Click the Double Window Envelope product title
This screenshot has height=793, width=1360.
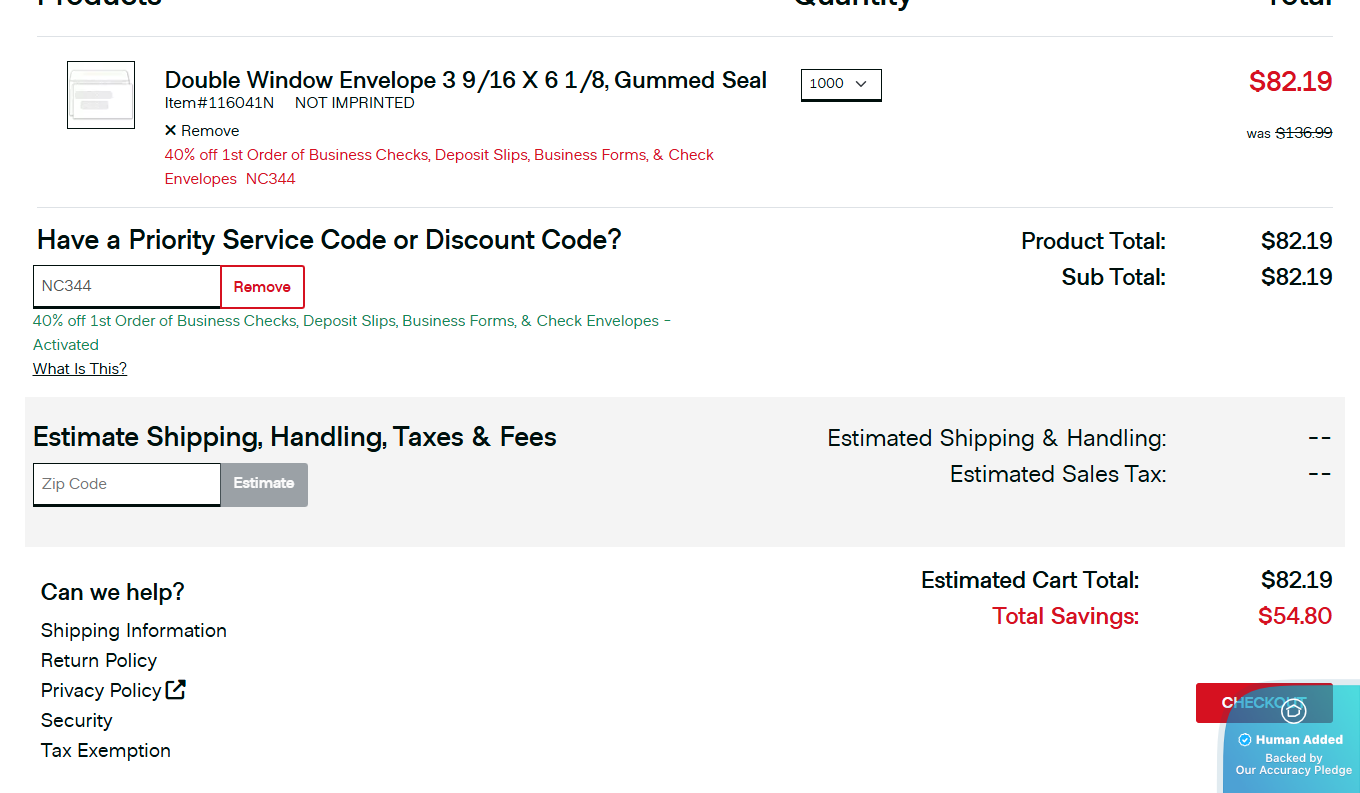[x=465, y=79]
